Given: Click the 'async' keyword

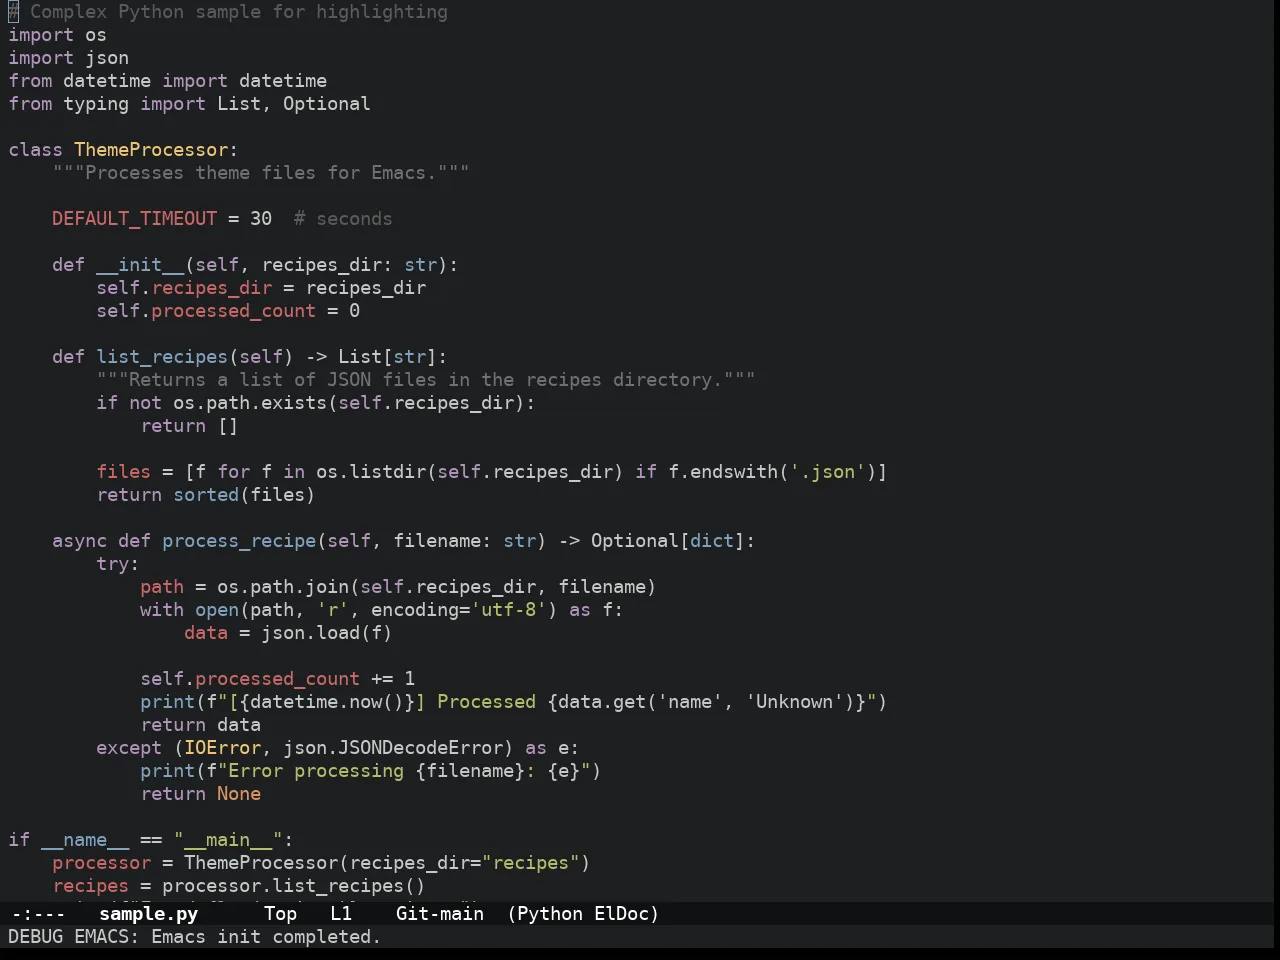Looking at the screenshot, I should pyautogui.click(x=79, y=541).
